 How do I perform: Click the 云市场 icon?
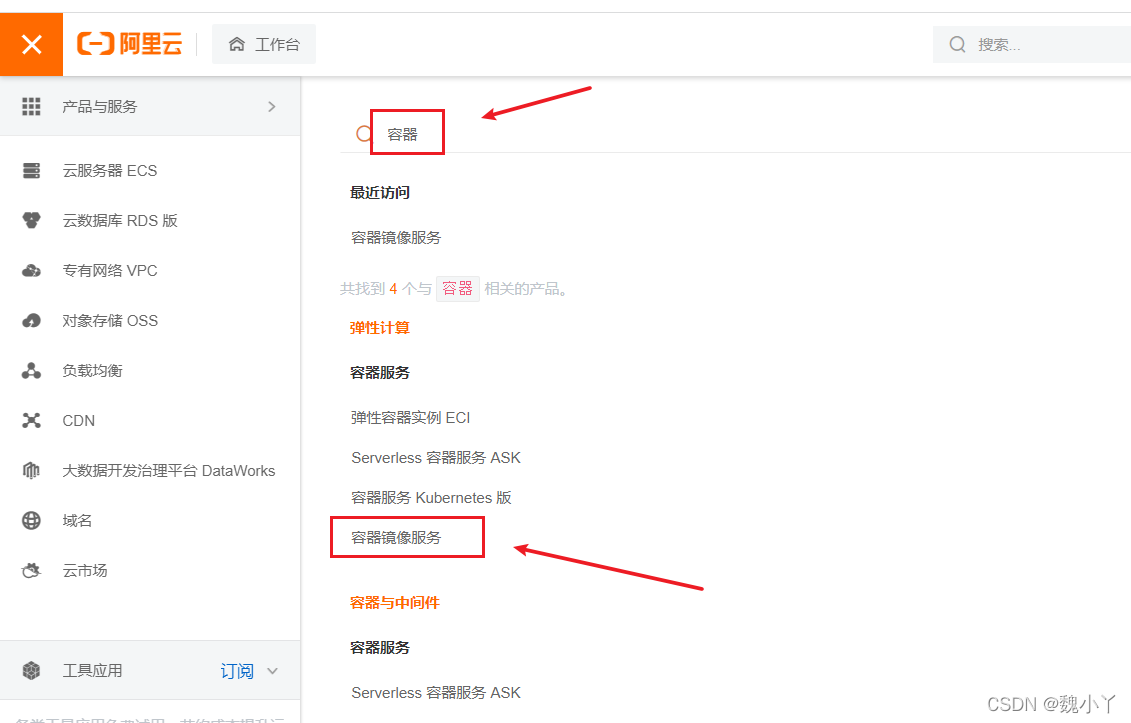click(31, 570)
